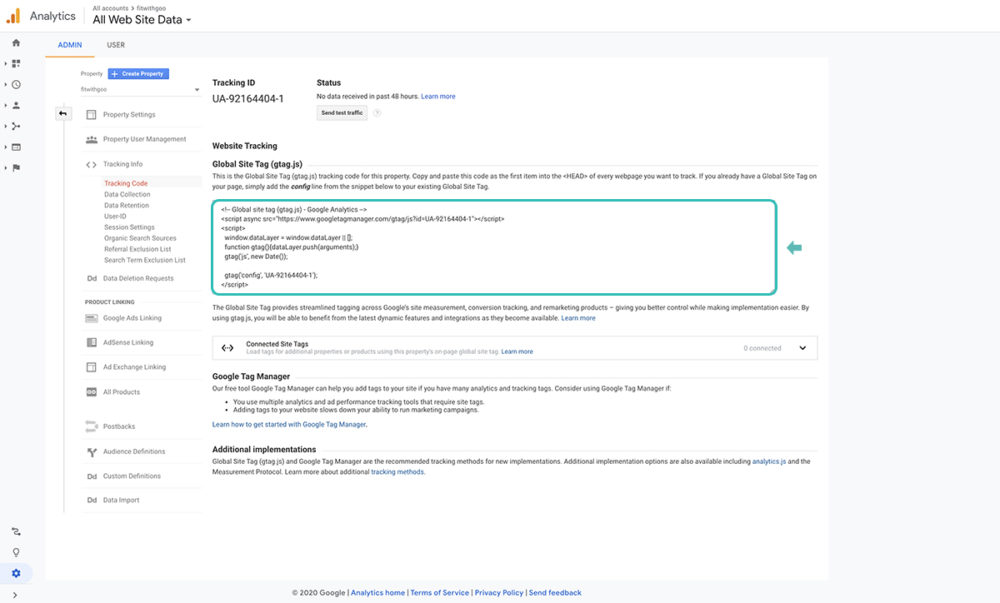
Task: Click the All accounts breadcrumb text
Action: [110, 8]
